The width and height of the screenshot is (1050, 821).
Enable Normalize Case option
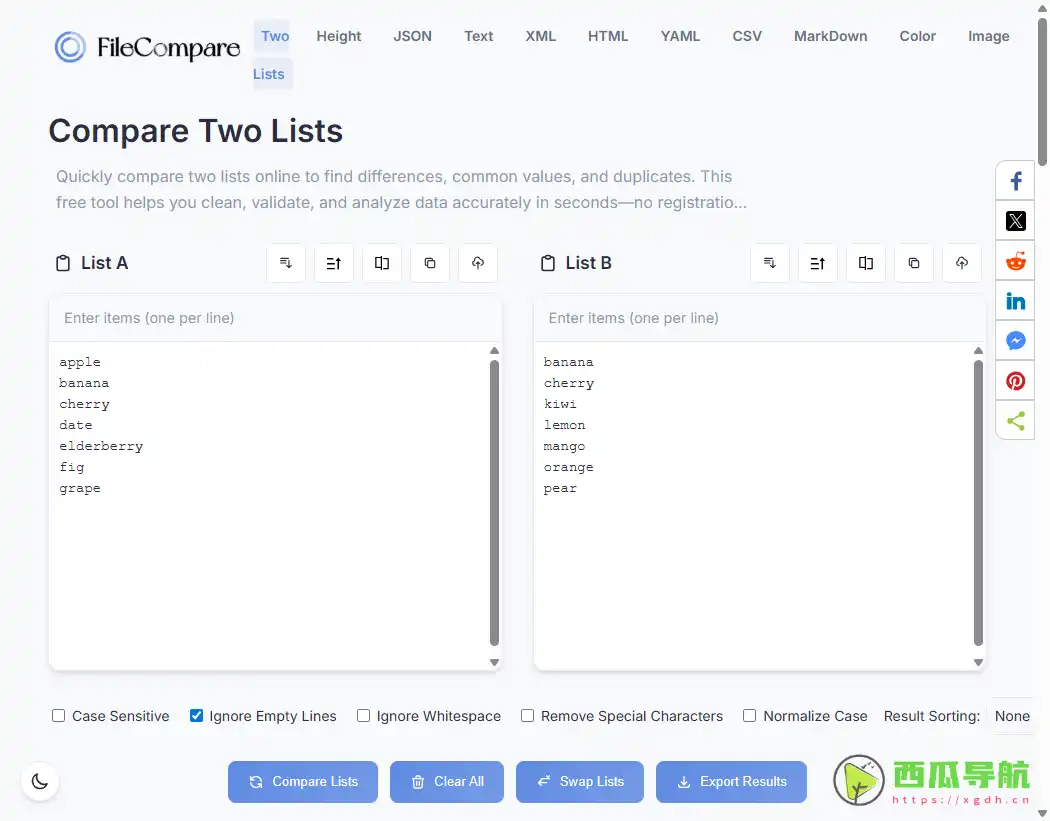coord(749,716)
